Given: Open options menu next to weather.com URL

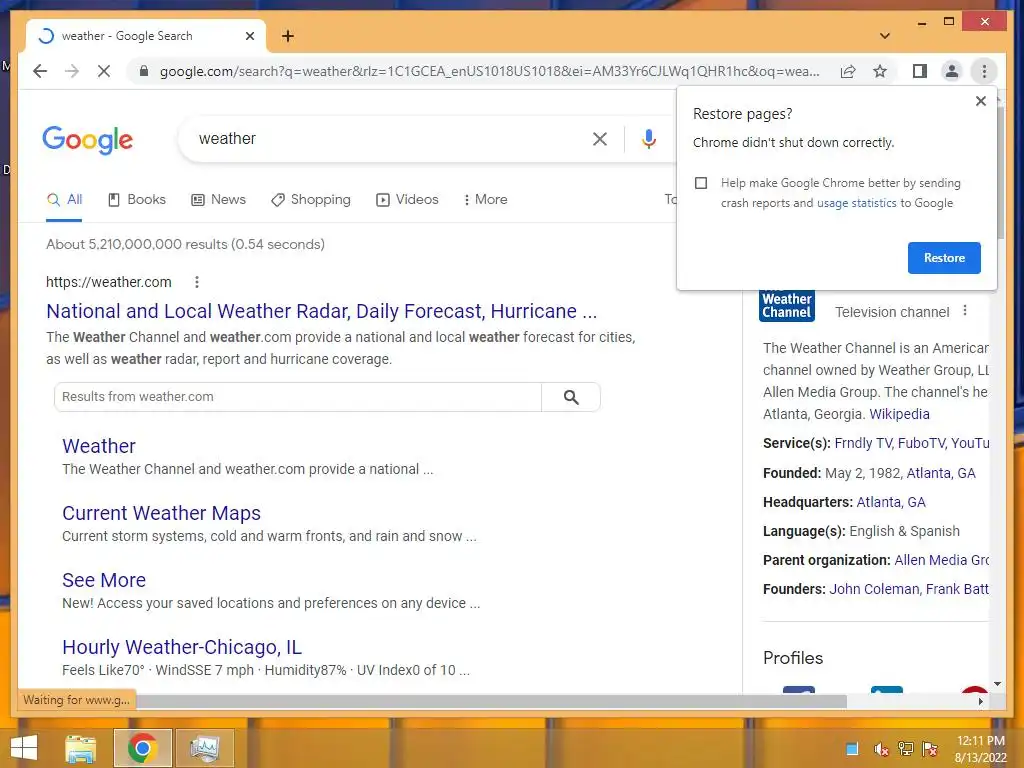Looking at the screenshot, I should 197,282.
